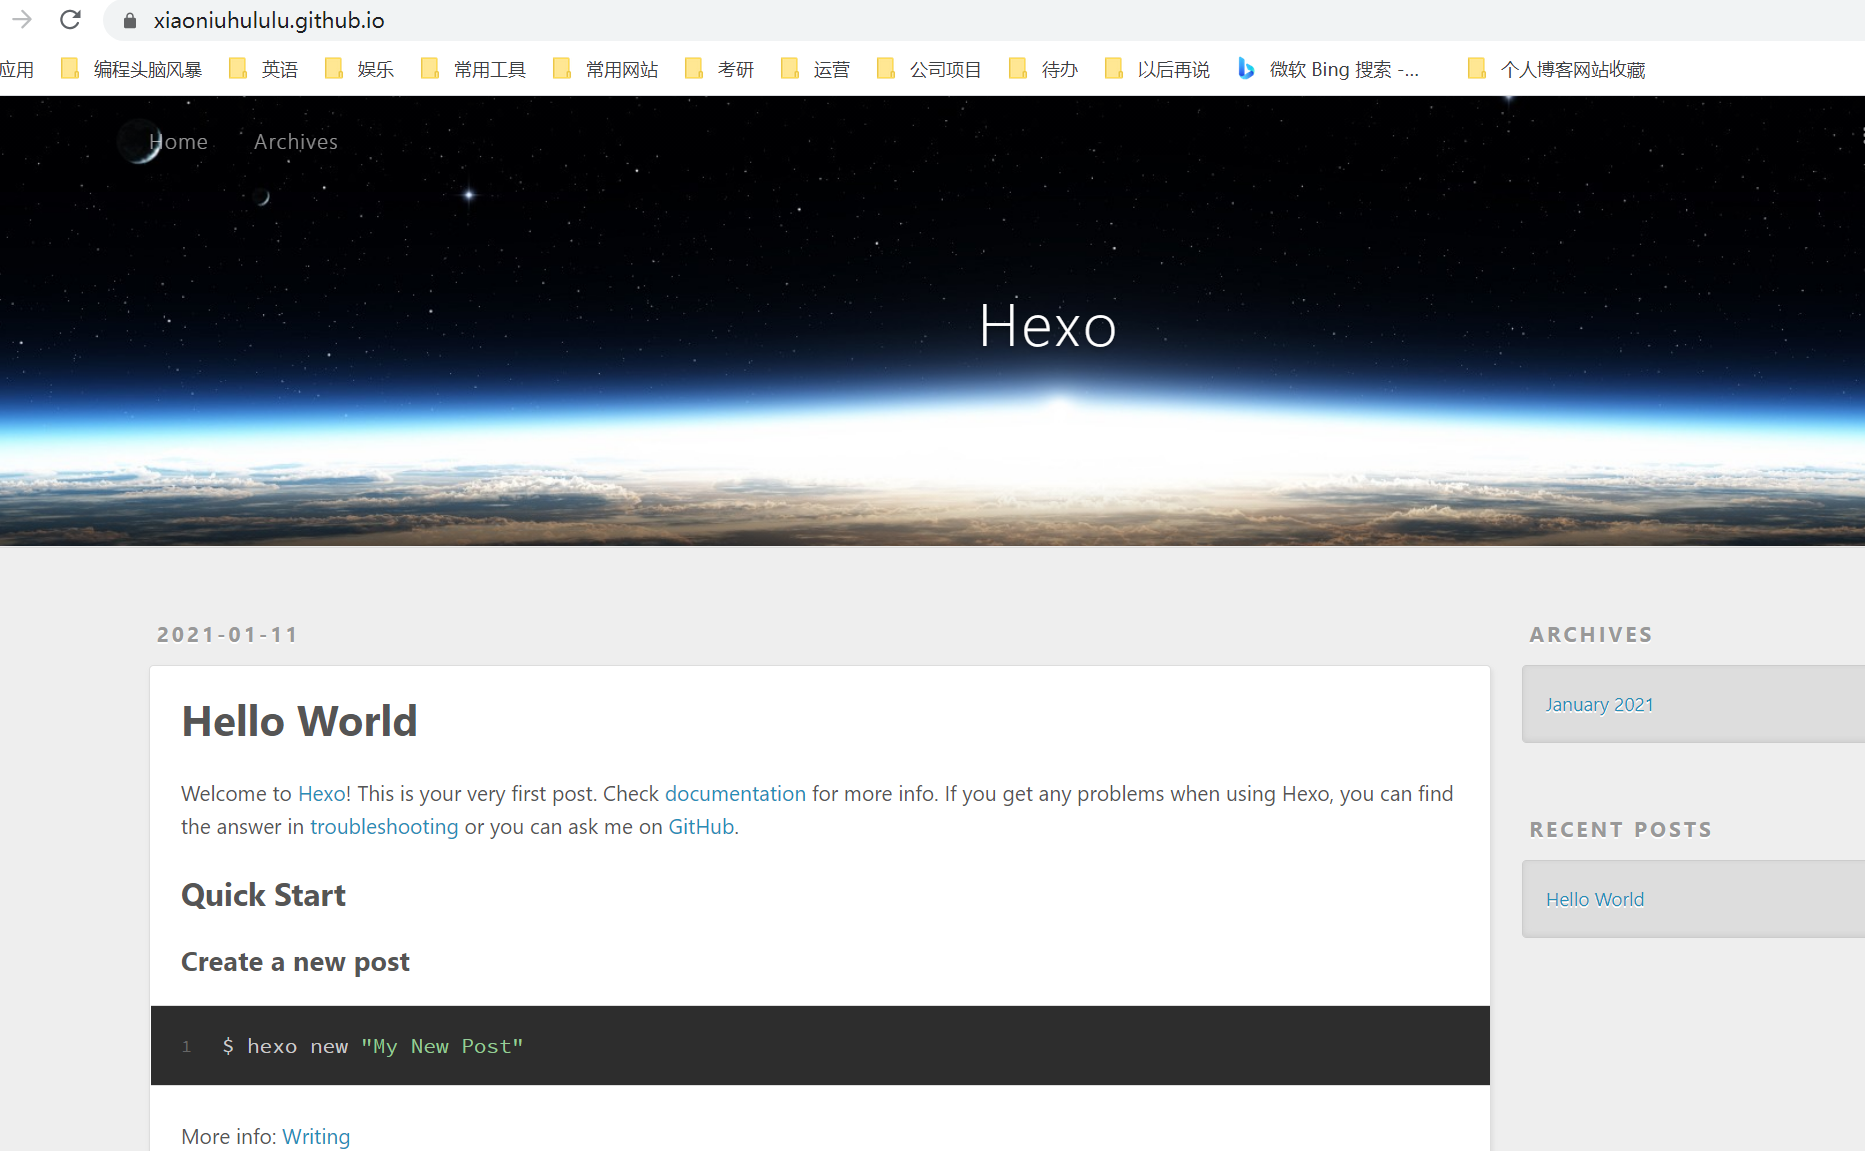Open the 运营 bookmark folder
Viewport: 1865px width, 1151px height.
tap(816, 69)
